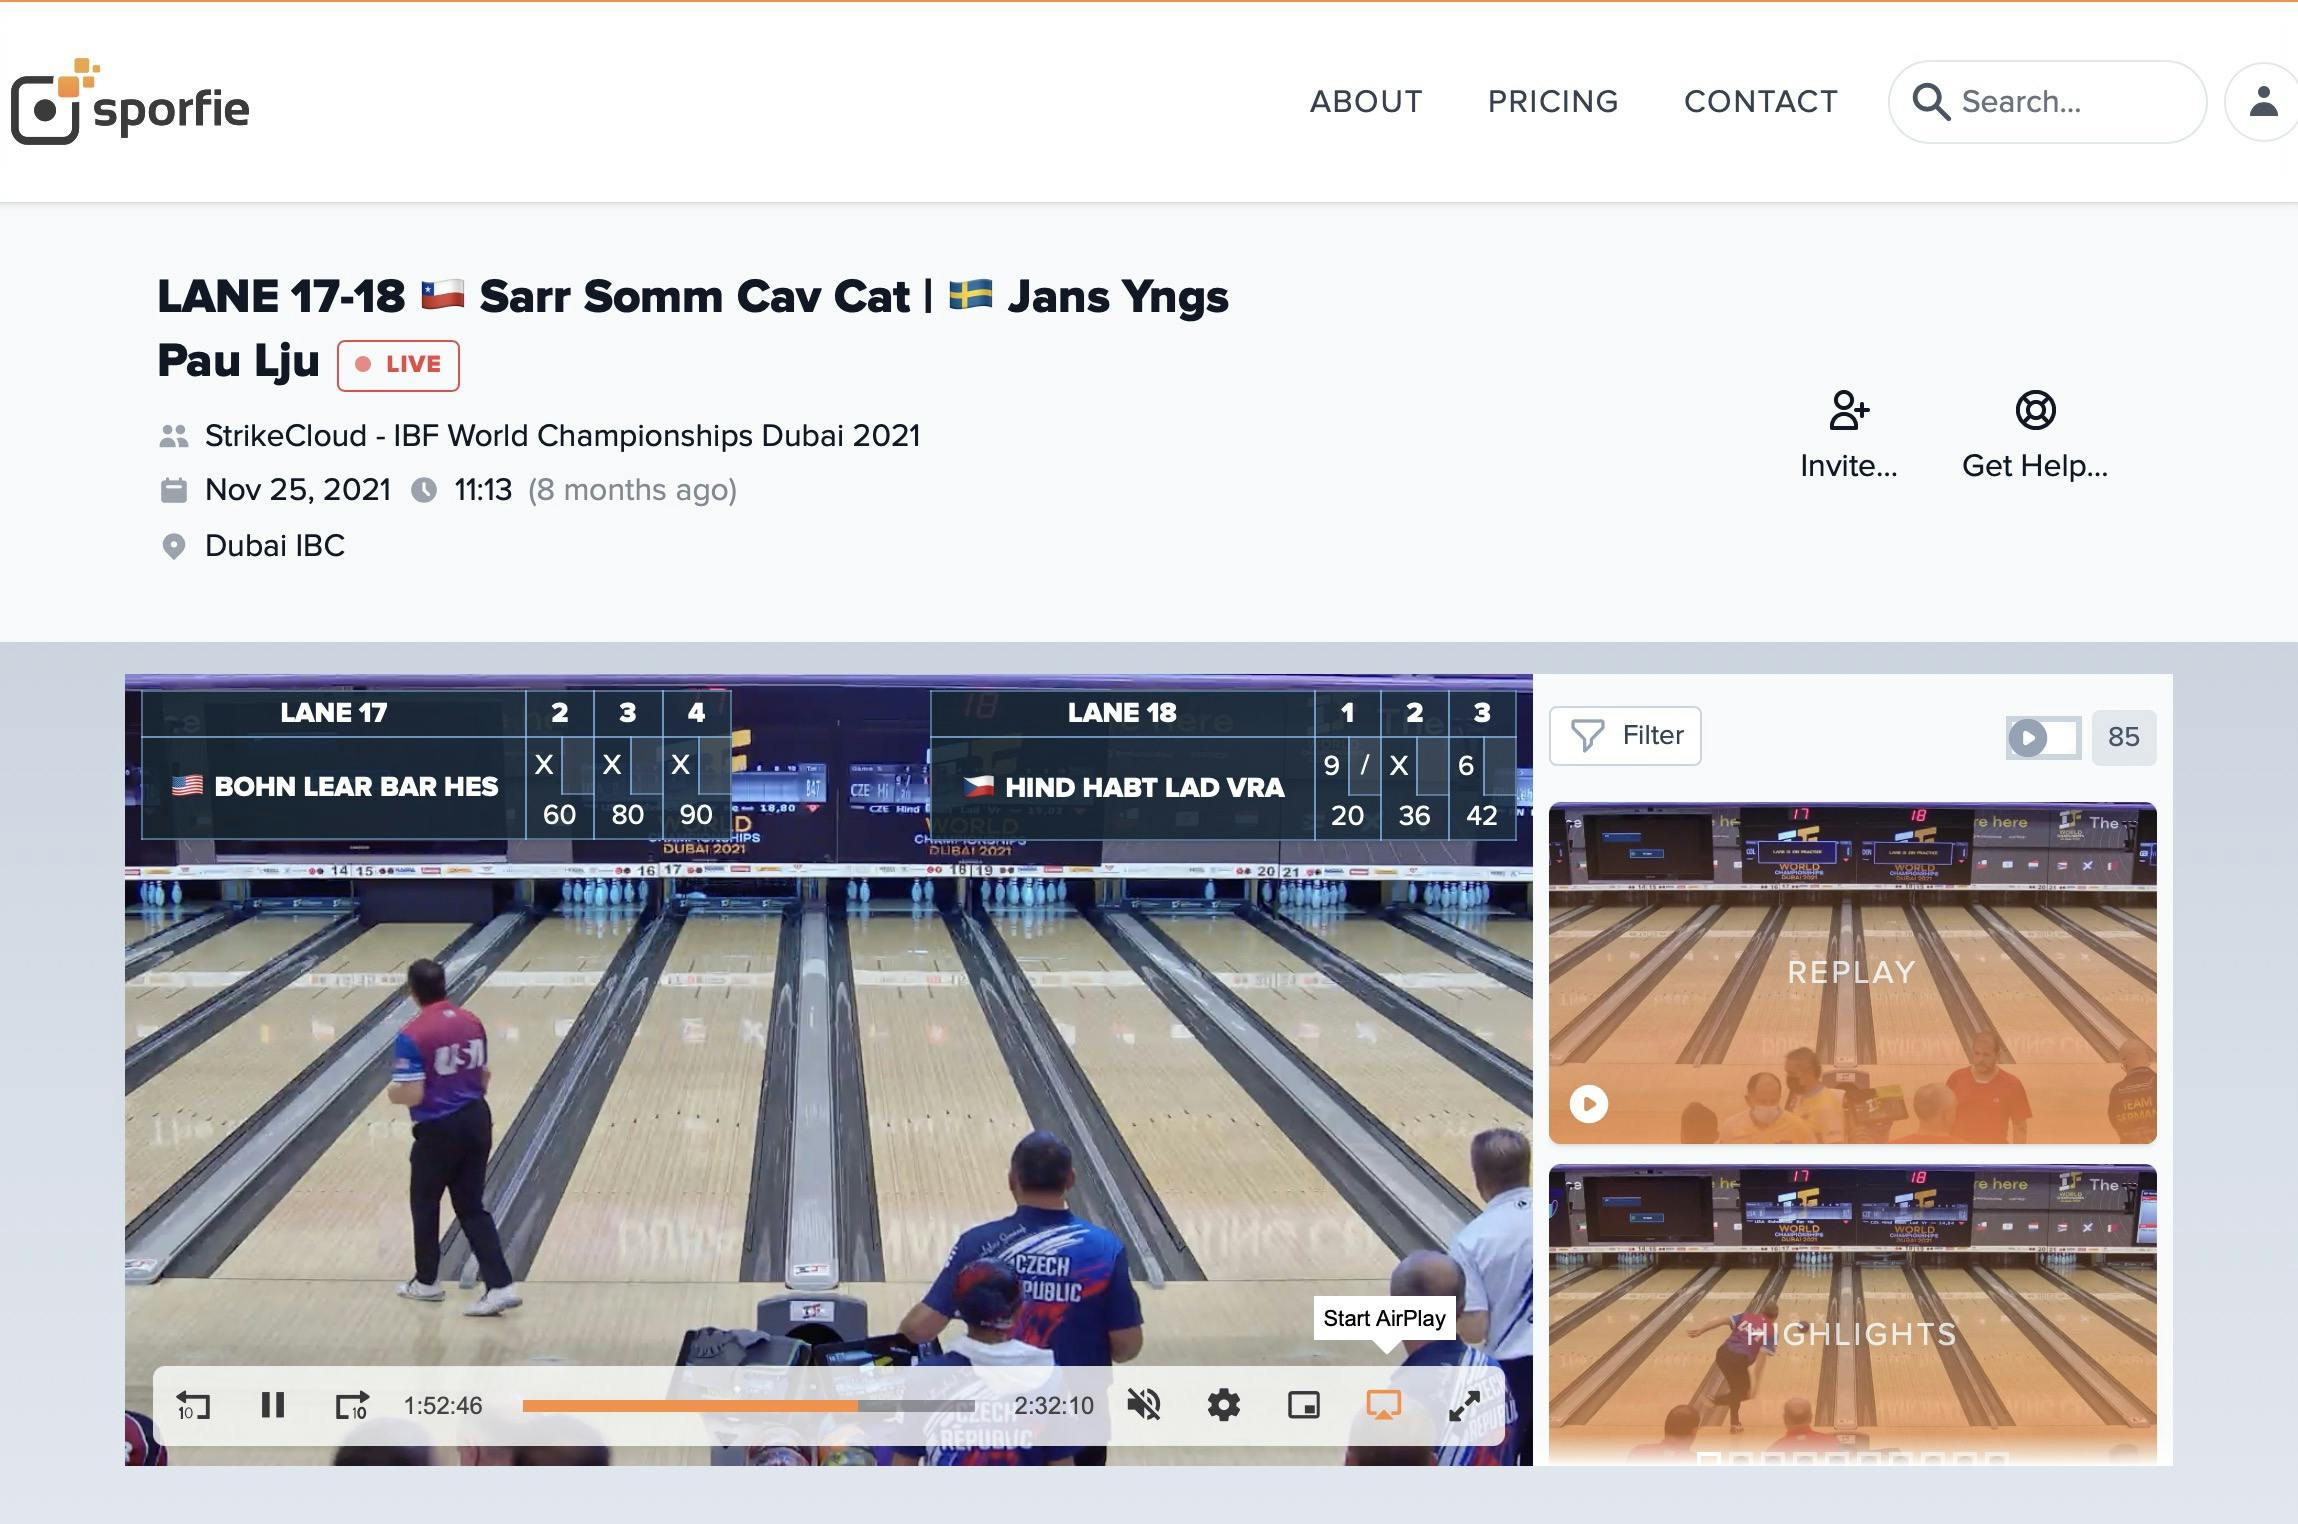Click the AirPlay streaming icon
The width and height of the screenshot is (2298, 1524).
[1385, 1403]
